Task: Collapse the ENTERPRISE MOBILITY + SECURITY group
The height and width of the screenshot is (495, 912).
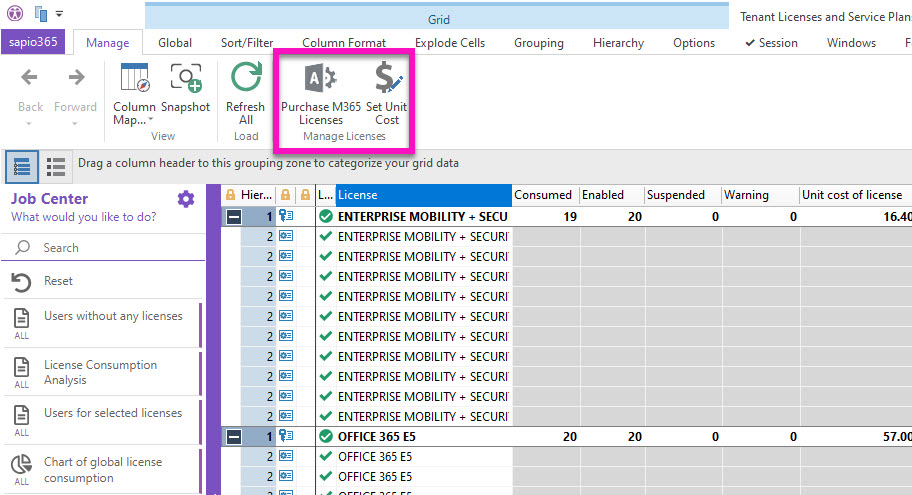Action: click(x=234, y=217)
